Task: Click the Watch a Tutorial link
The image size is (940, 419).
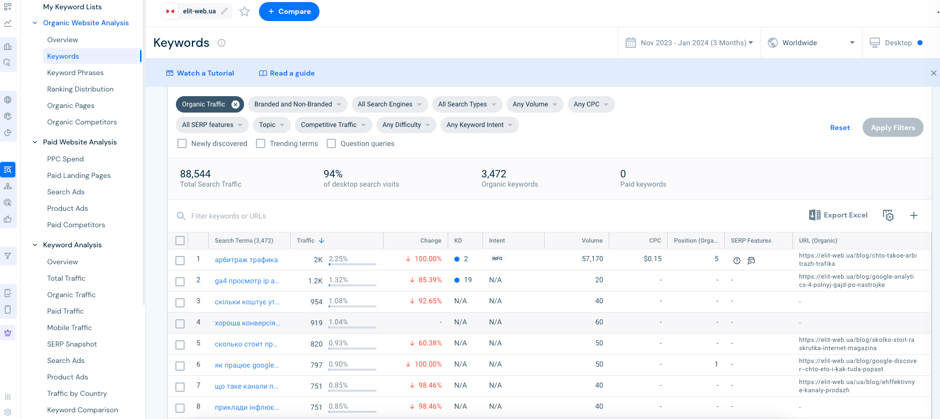Action: pyautogui.click(x=200, y=73)
